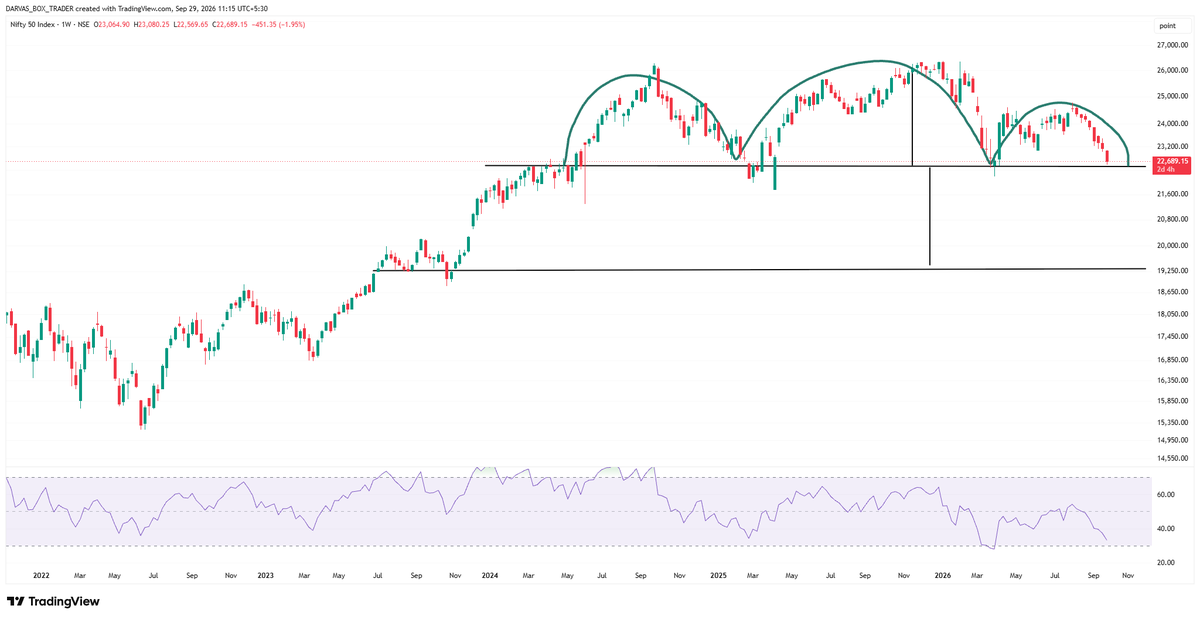Click the 26,000.00 price axis label
This screenshot has height=619, width=1200.
1172,71
